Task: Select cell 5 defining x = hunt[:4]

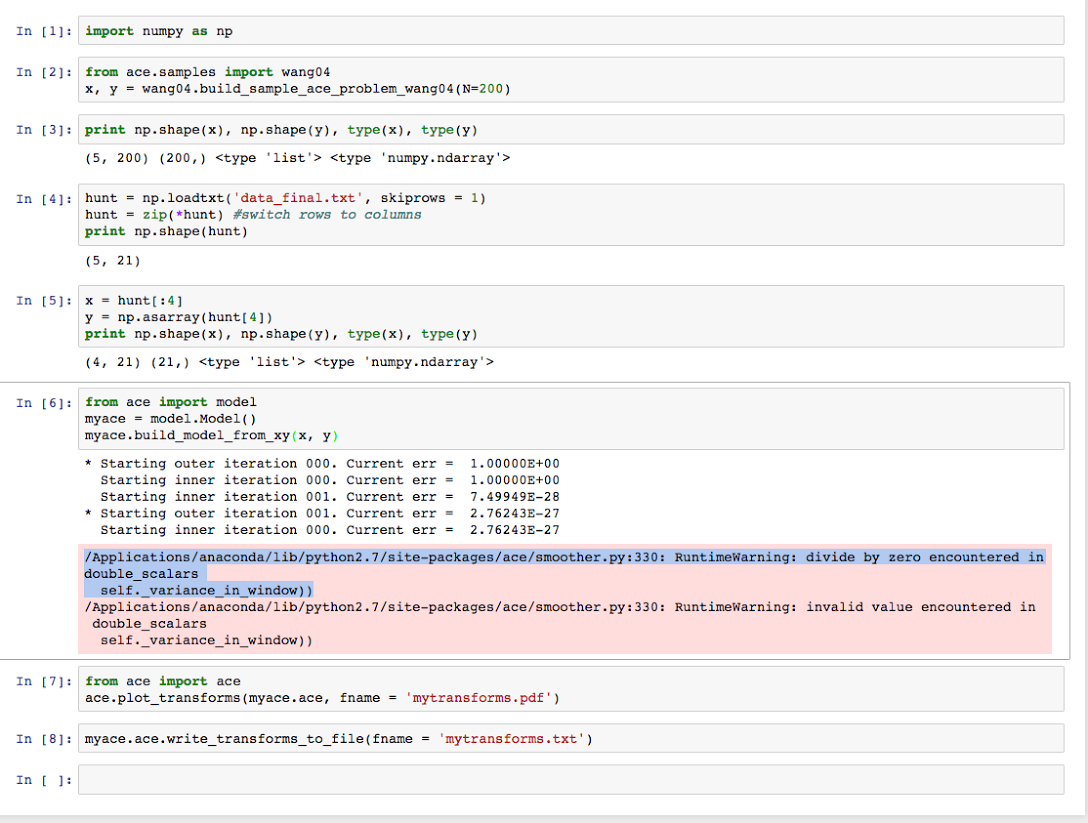Action: [x=571, y=316]
